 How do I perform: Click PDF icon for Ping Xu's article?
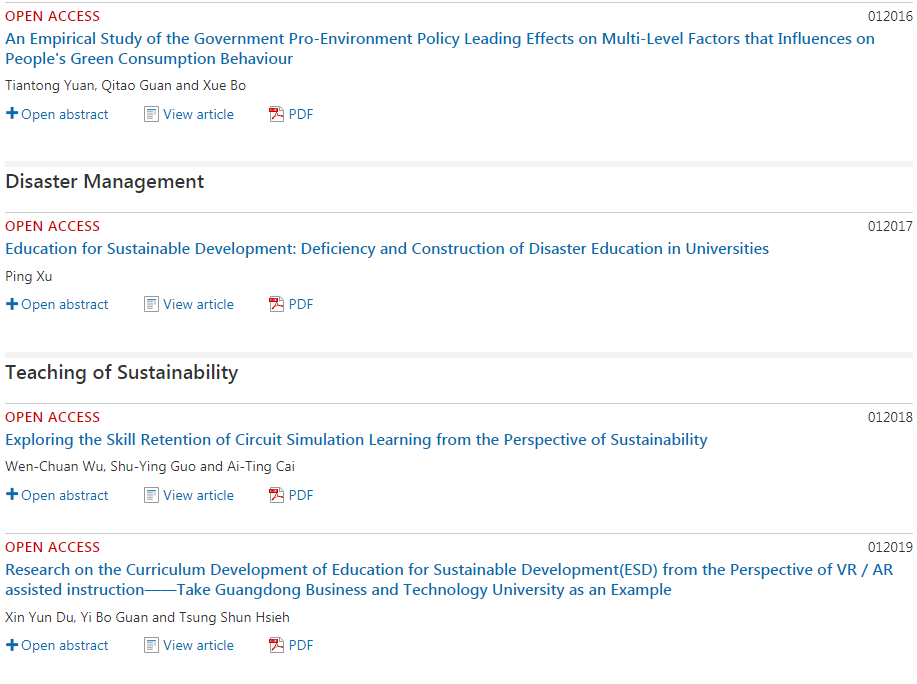tap(276, 304)
